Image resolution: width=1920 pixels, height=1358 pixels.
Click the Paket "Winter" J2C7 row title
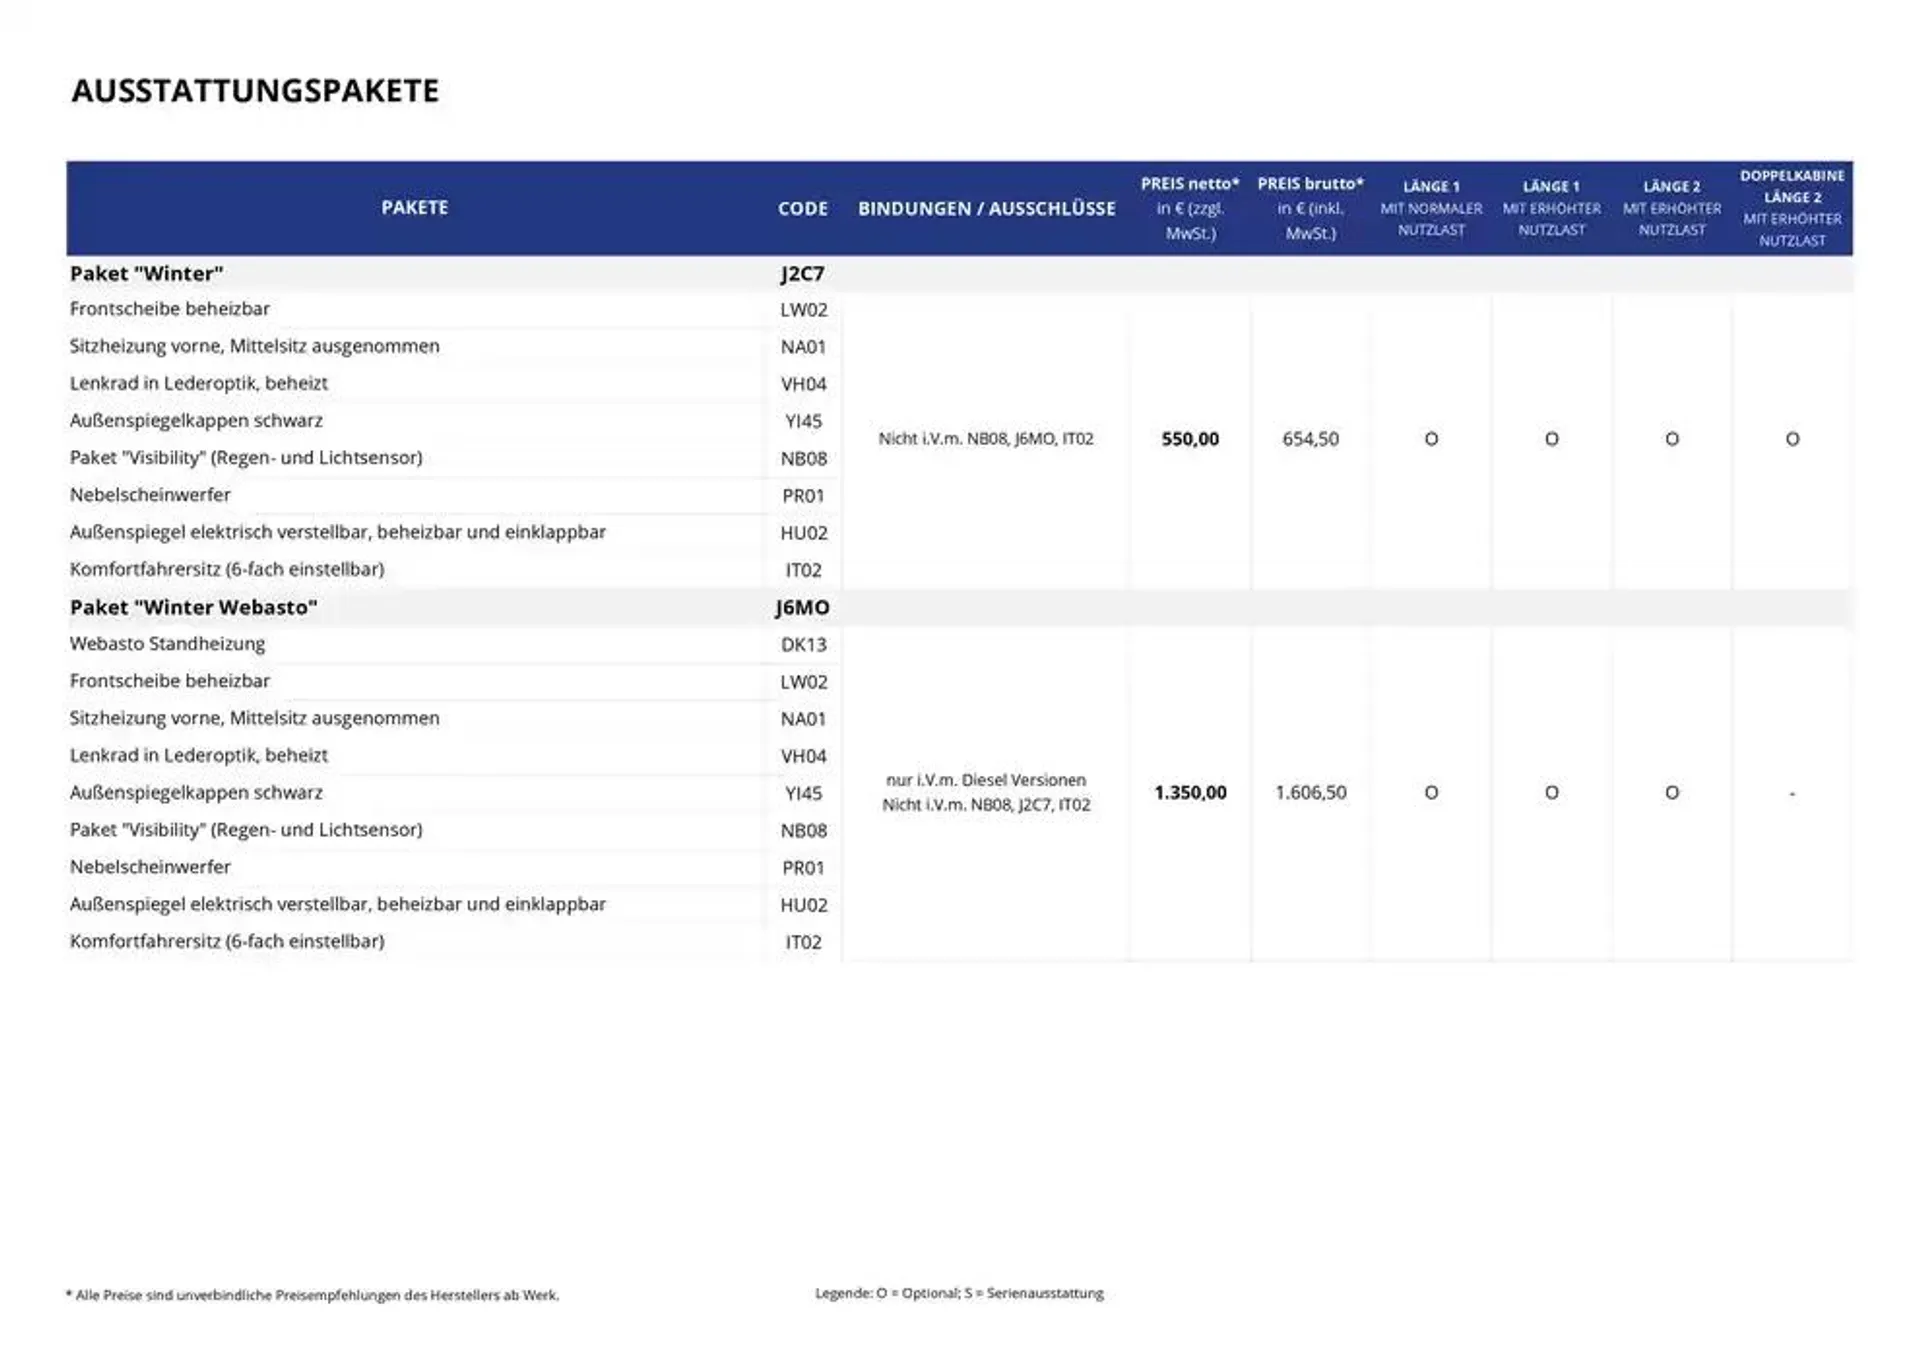[x=146, y=274]
